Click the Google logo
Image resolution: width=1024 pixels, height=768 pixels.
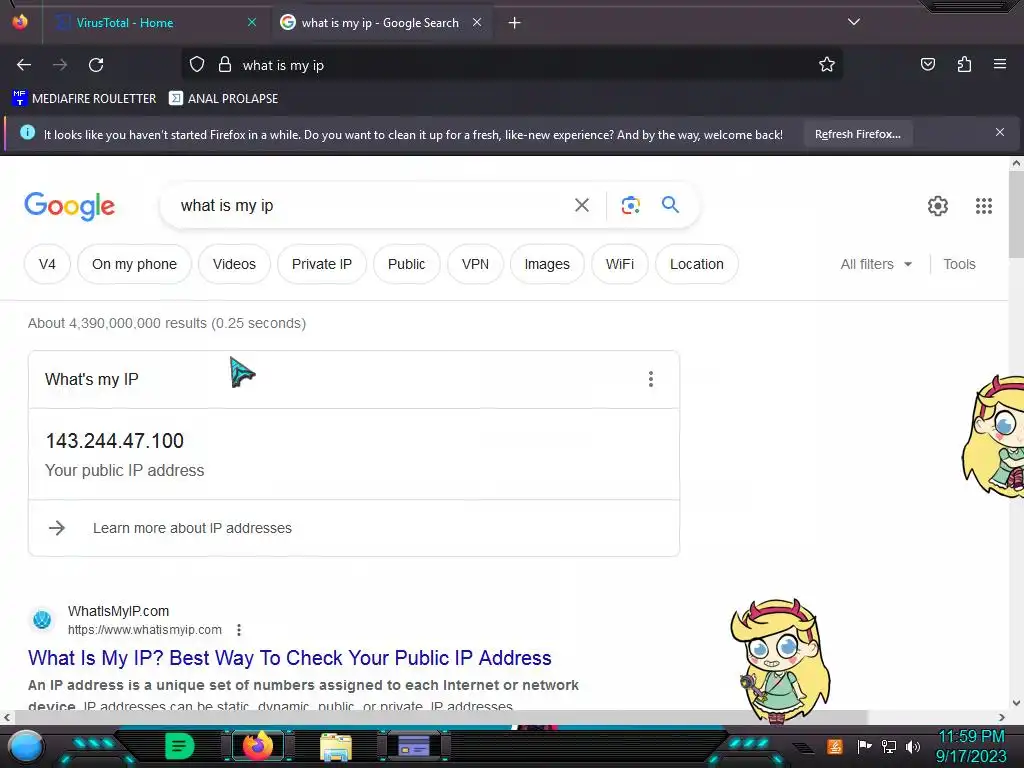70,206
